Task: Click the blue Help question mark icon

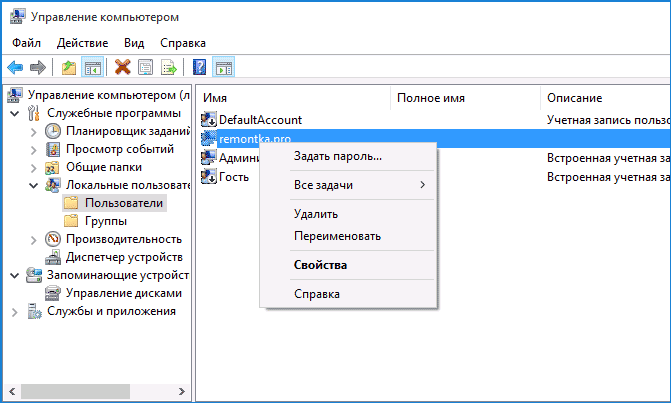Action: click(x=199, y=68)
